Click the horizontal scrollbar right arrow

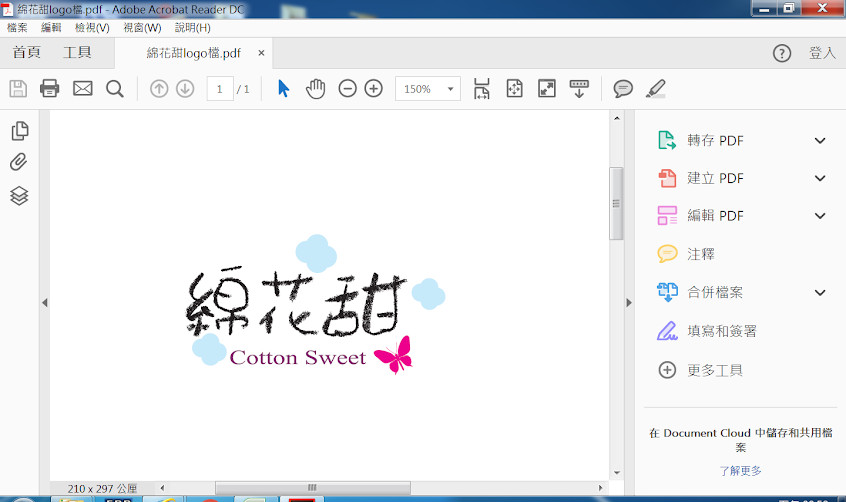pyautogui.click(x=601, y=488)
